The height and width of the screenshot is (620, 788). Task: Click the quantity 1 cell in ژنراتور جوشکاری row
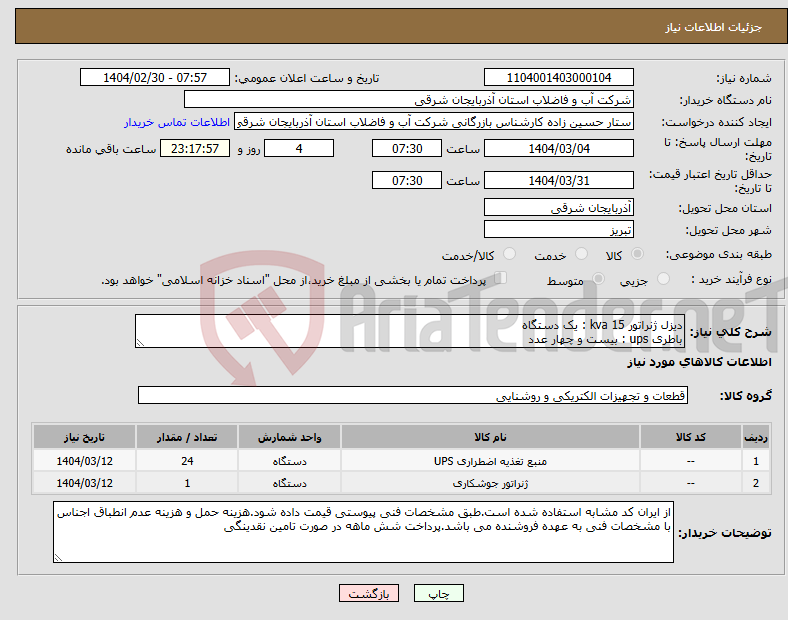[x=187, y=483]
